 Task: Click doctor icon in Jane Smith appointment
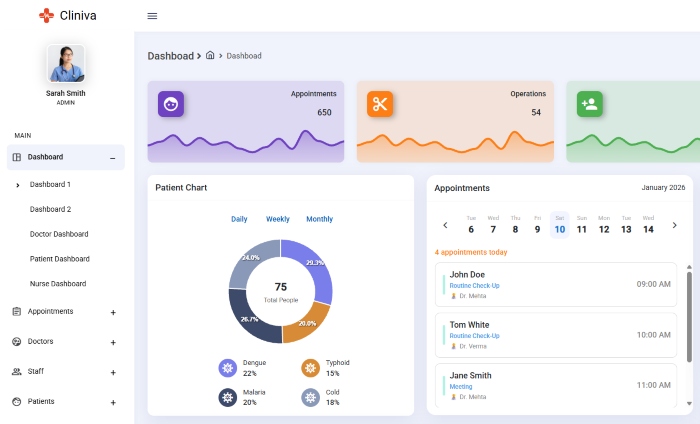click(454, 397)
